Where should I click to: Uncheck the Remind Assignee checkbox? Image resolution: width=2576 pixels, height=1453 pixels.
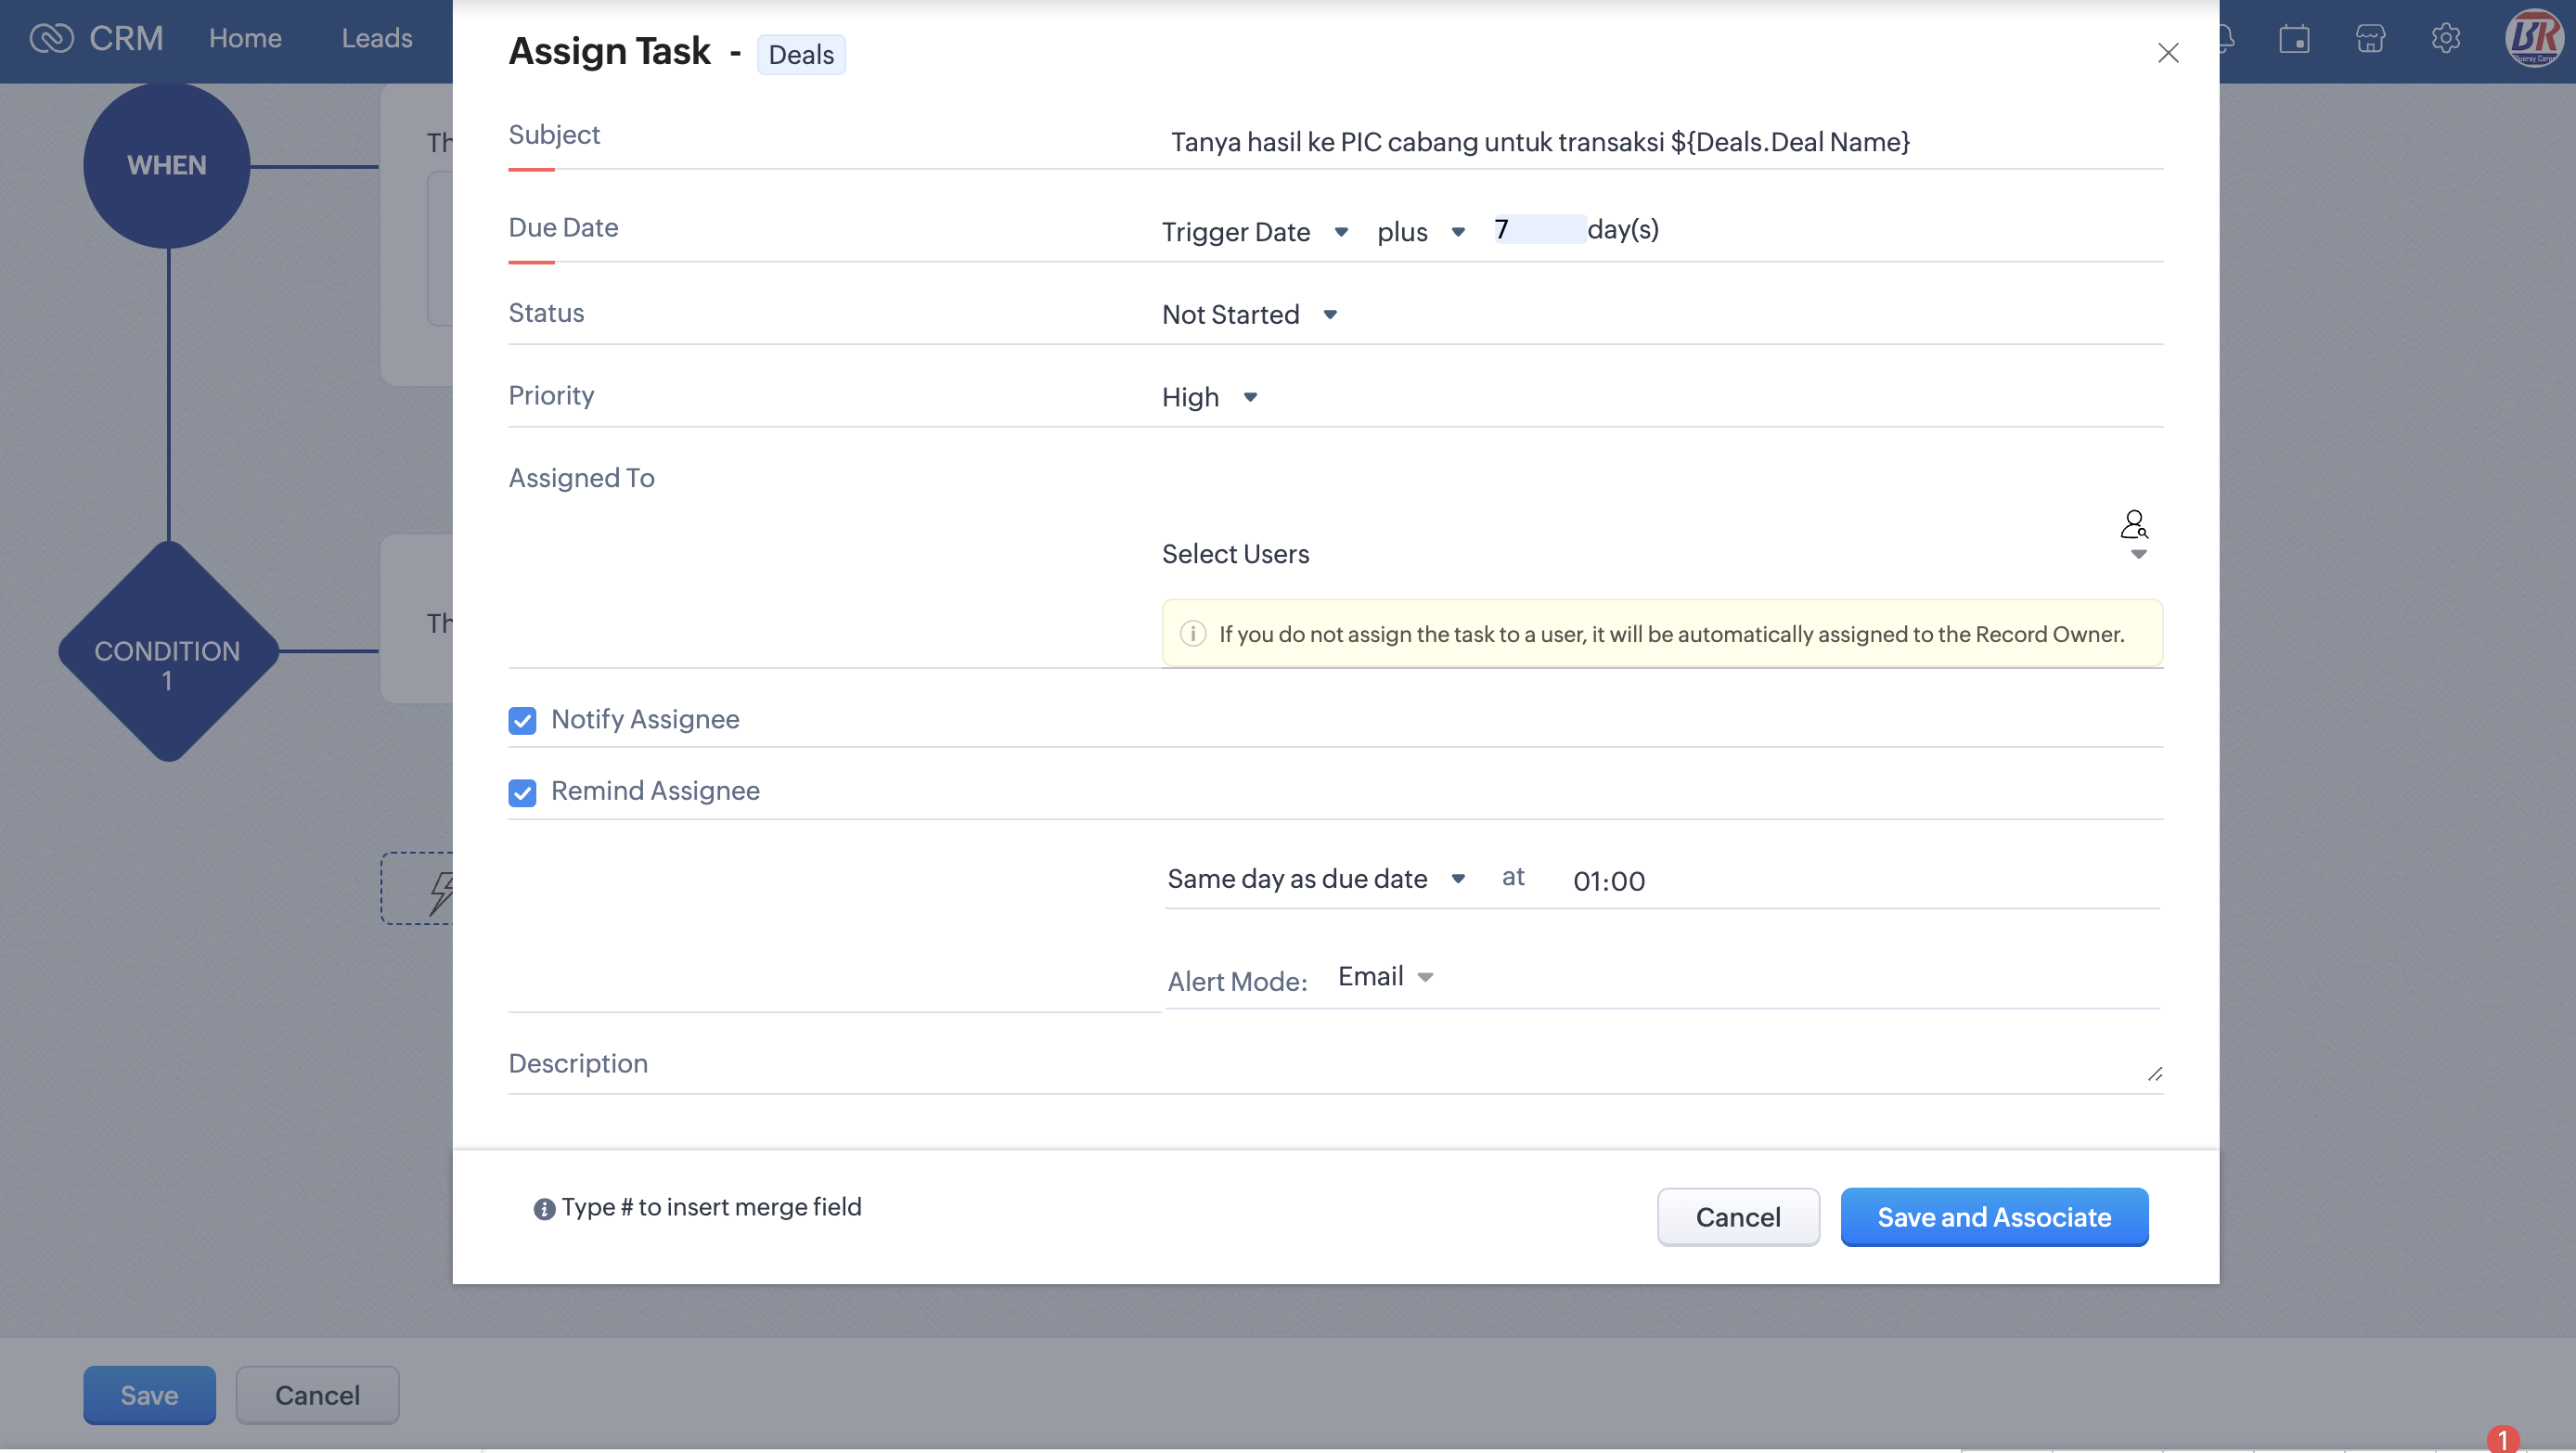[522, 792]
